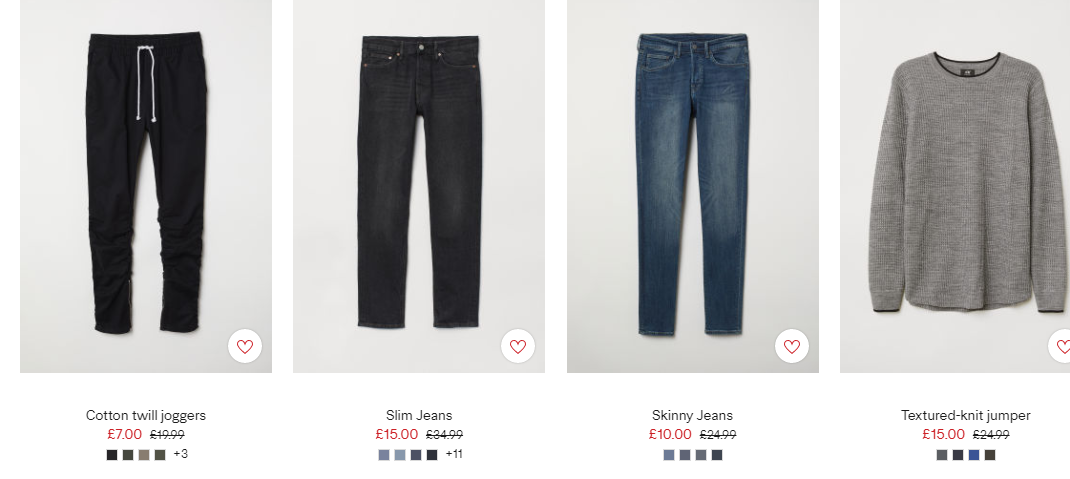
Task: Favorite the Cotton twill joggers with heart icon
Action: click(x=245, y=346)
